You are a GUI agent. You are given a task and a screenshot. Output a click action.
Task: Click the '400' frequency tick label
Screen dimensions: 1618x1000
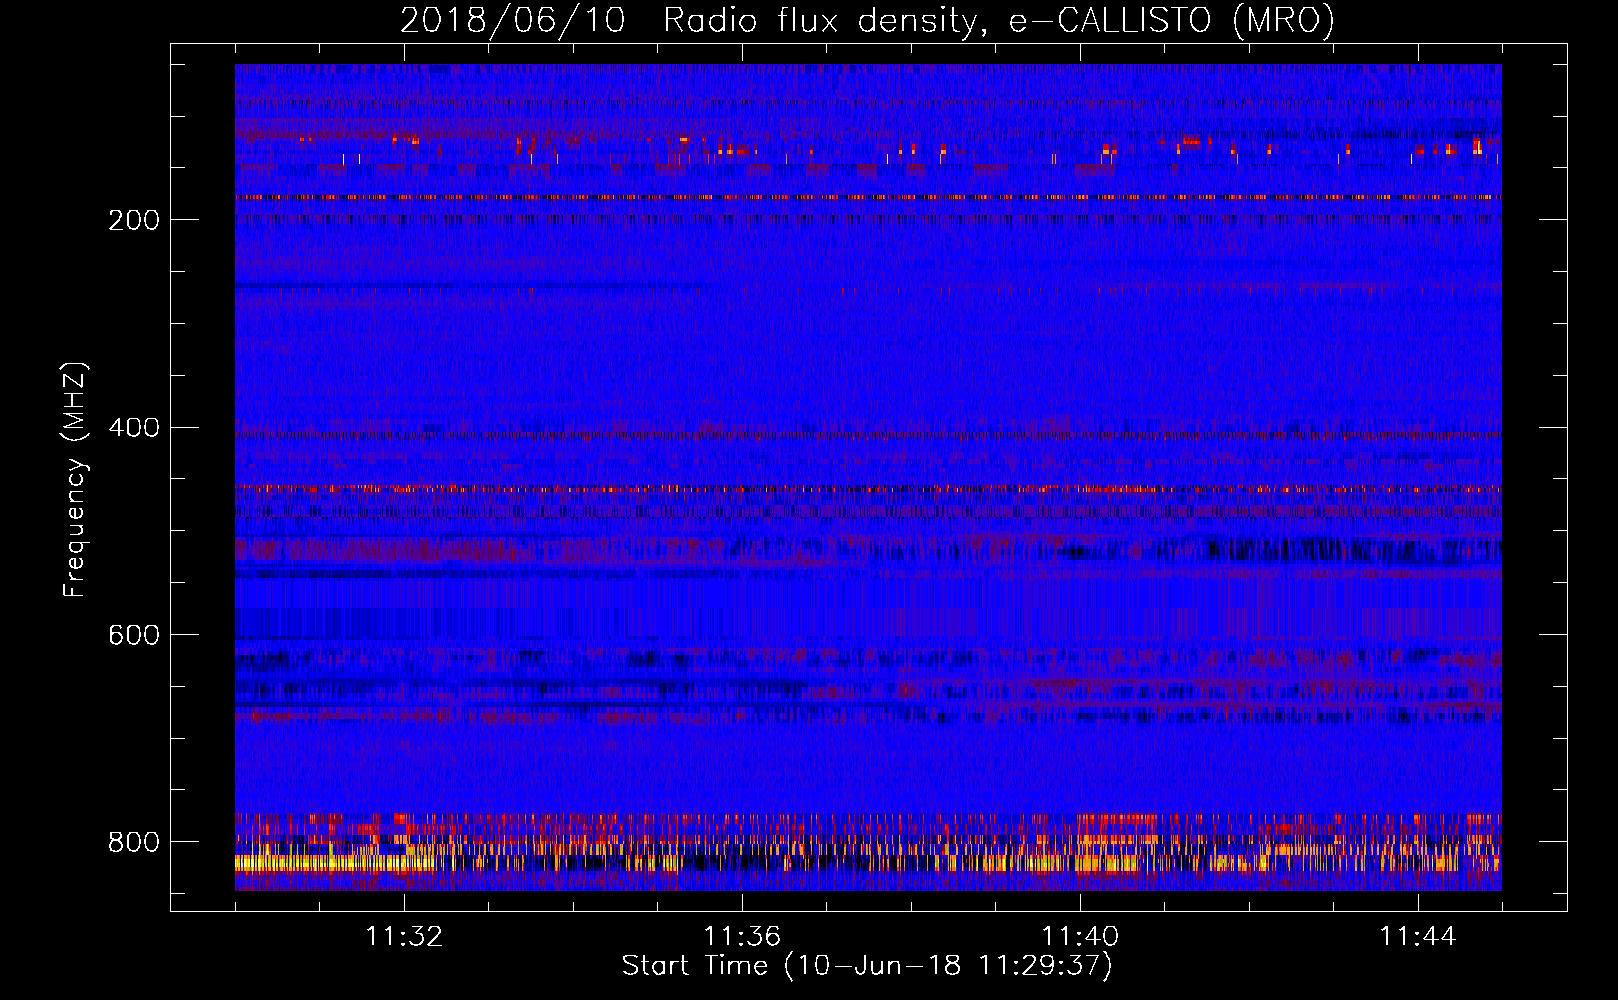coord(133,428)
